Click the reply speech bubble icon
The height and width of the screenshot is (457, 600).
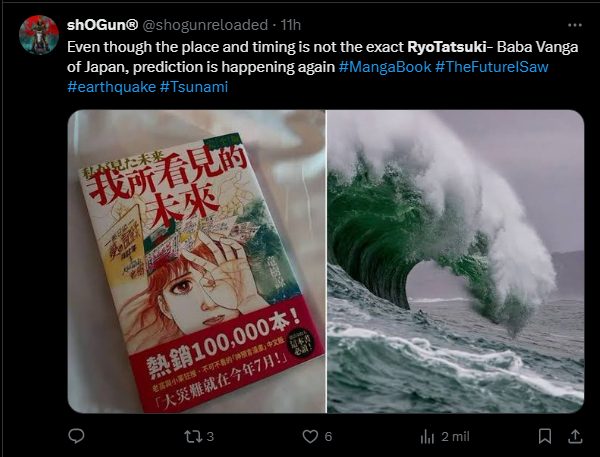pos(76,436)
